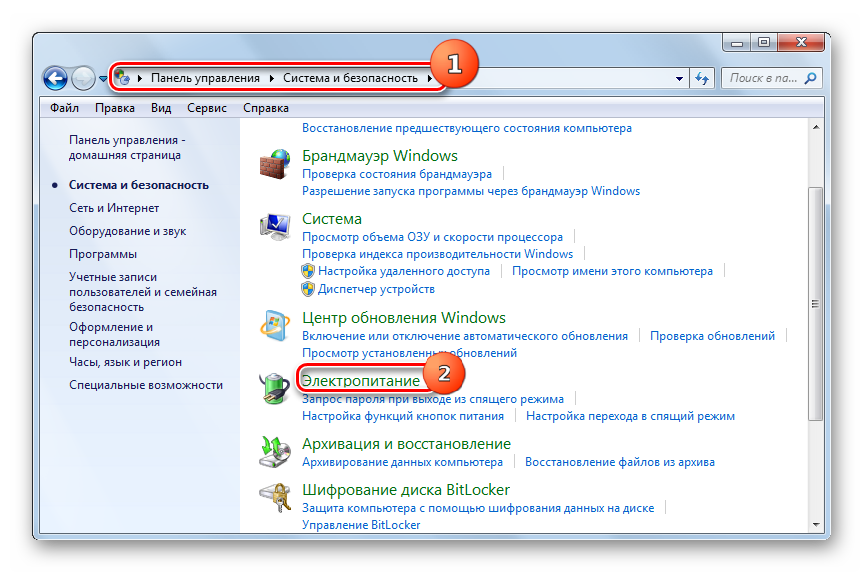Open Брандмауэр Windows heading

pos(380,156)
